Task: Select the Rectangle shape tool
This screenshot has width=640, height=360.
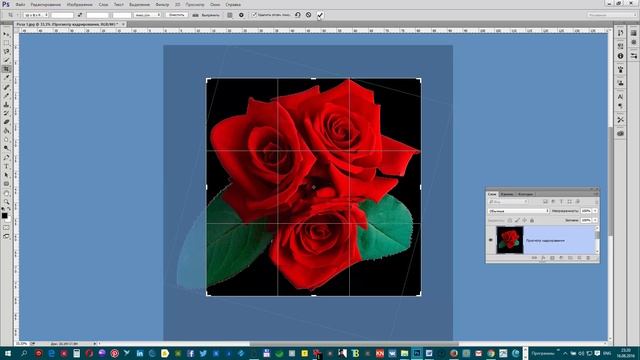Action: point(6,184)
